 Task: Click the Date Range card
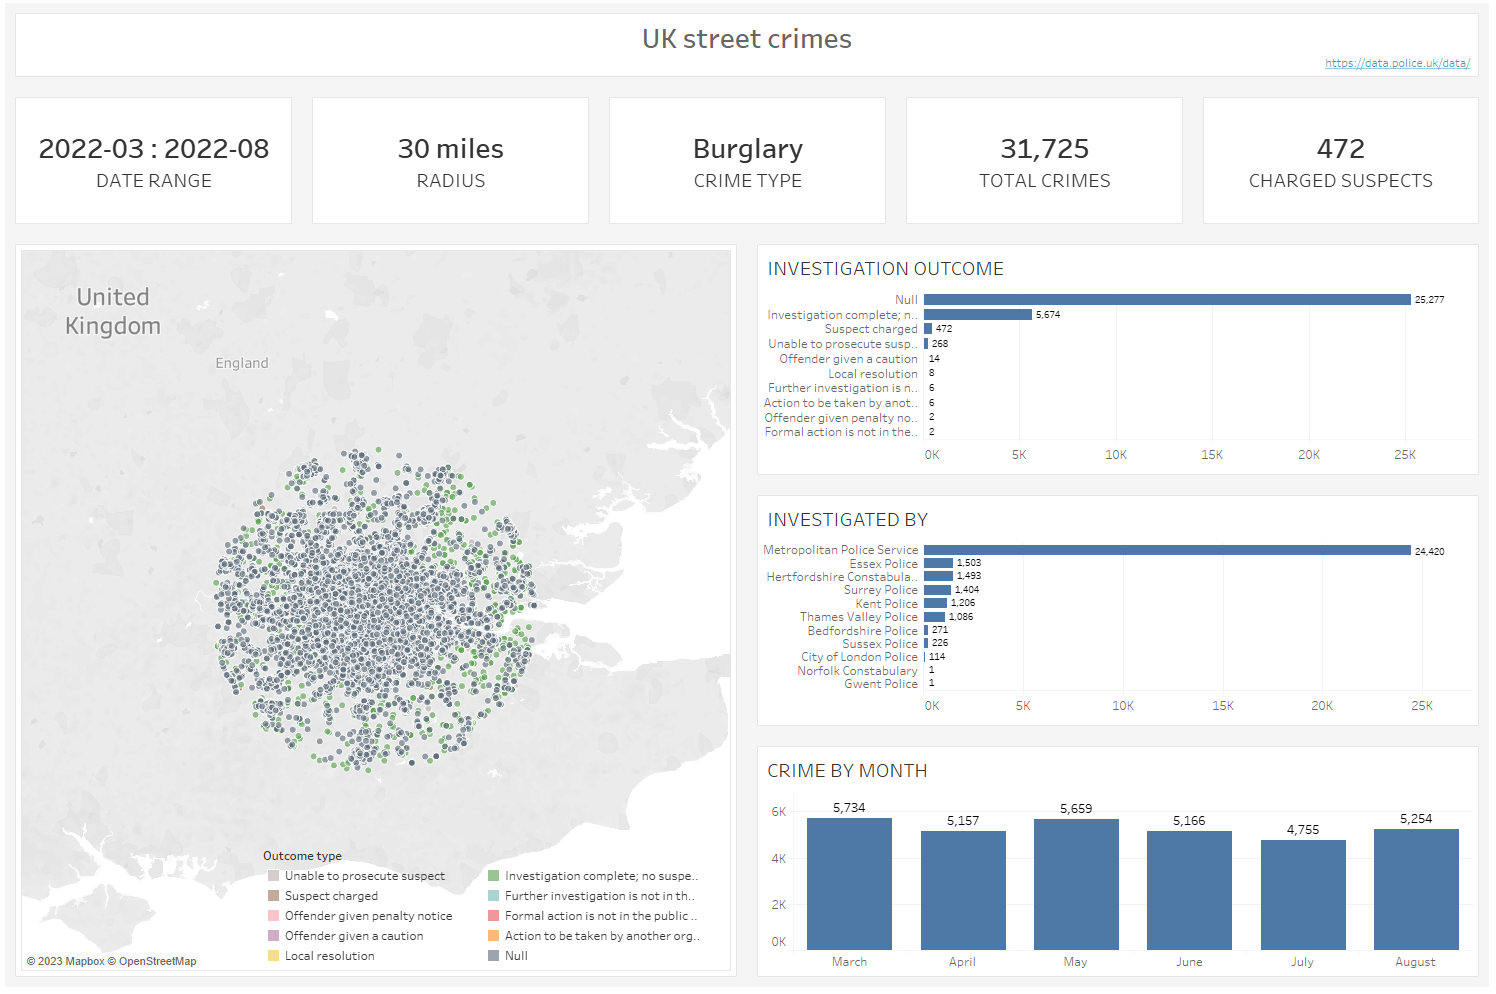coord(154,161)
